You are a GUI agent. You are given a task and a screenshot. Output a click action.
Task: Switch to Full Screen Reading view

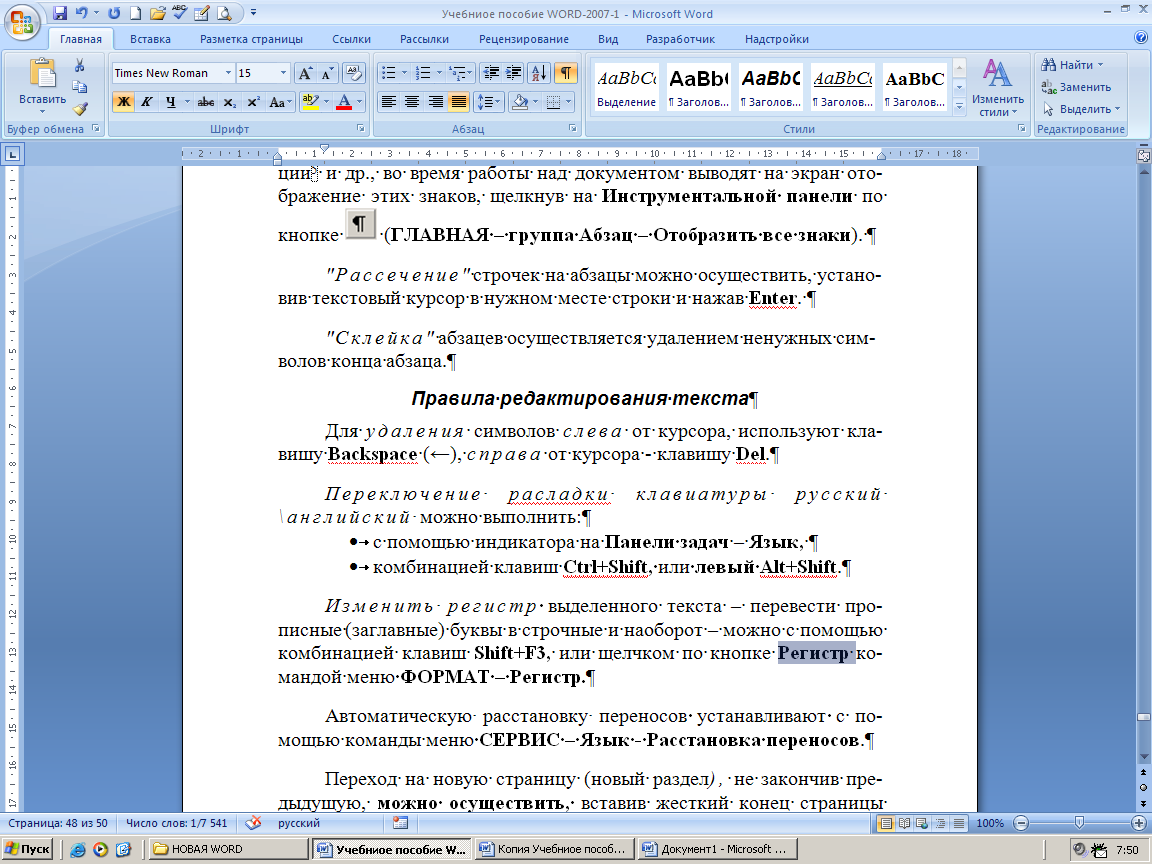[904, 824]
